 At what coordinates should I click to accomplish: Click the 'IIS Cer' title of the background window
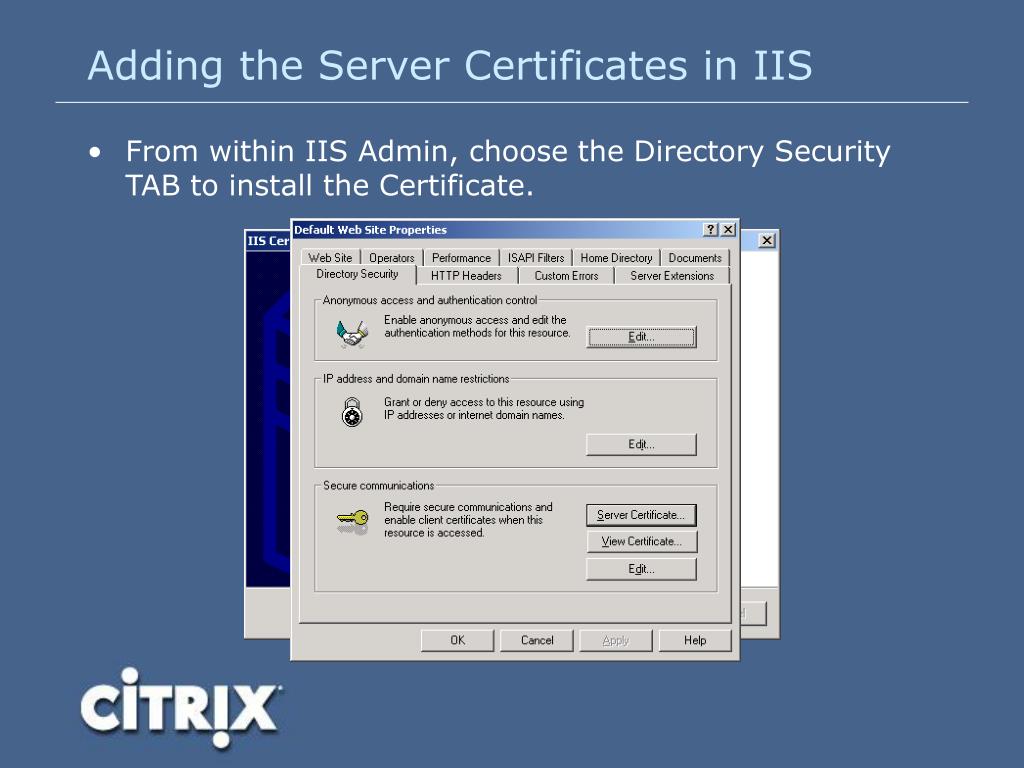pyautogui.click(x=268, y=240)
